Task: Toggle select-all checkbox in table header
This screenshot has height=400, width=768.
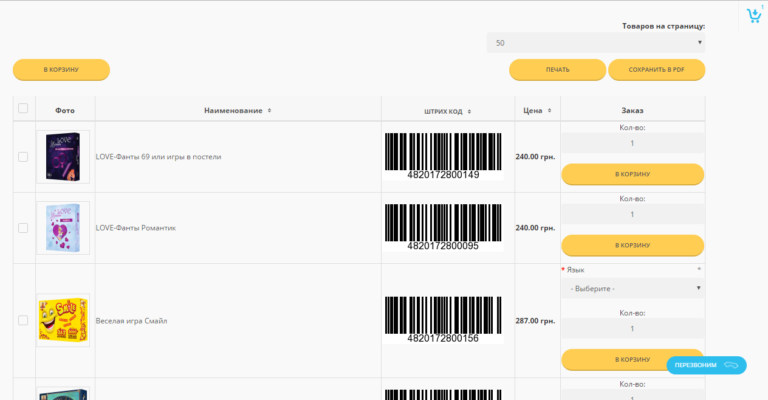Action: pos(23,108)
